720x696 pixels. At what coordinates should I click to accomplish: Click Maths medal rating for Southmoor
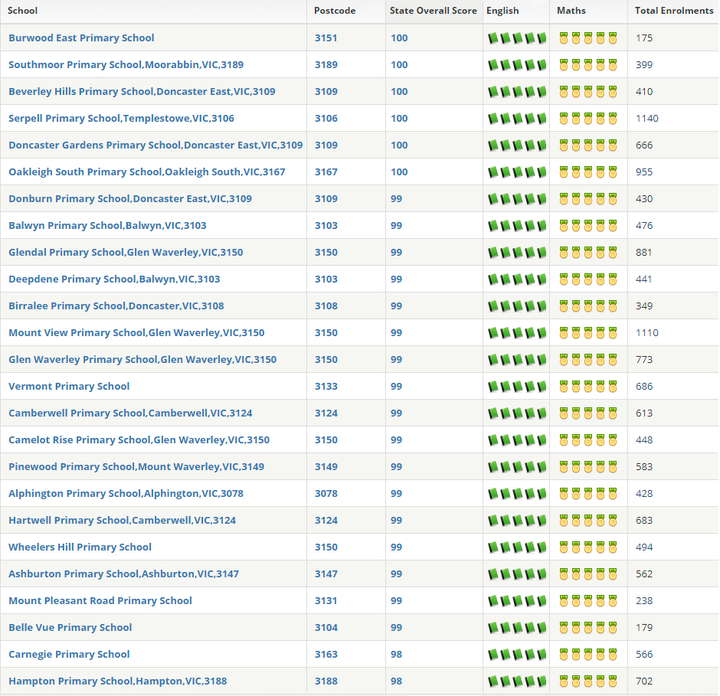coord(588,65)
